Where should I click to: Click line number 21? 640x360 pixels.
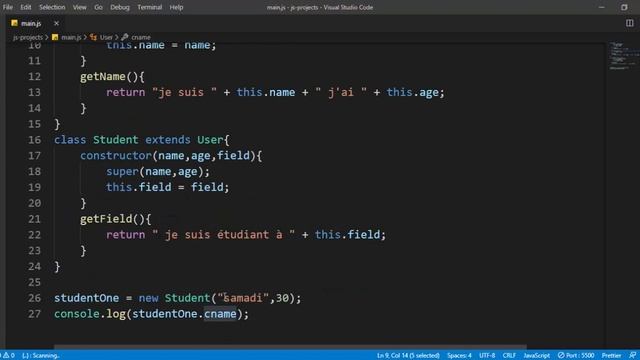pyautogui.click(x=35, y=219)
